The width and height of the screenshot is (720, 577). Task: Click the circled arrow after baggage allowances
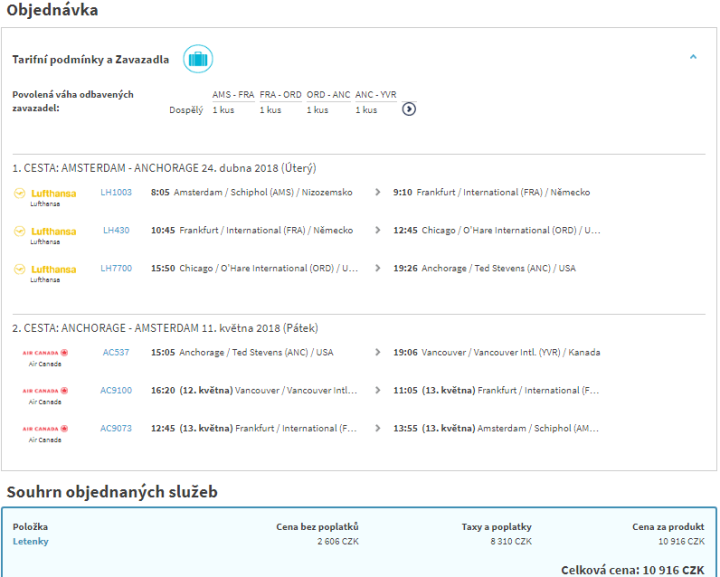click(408, 109)
